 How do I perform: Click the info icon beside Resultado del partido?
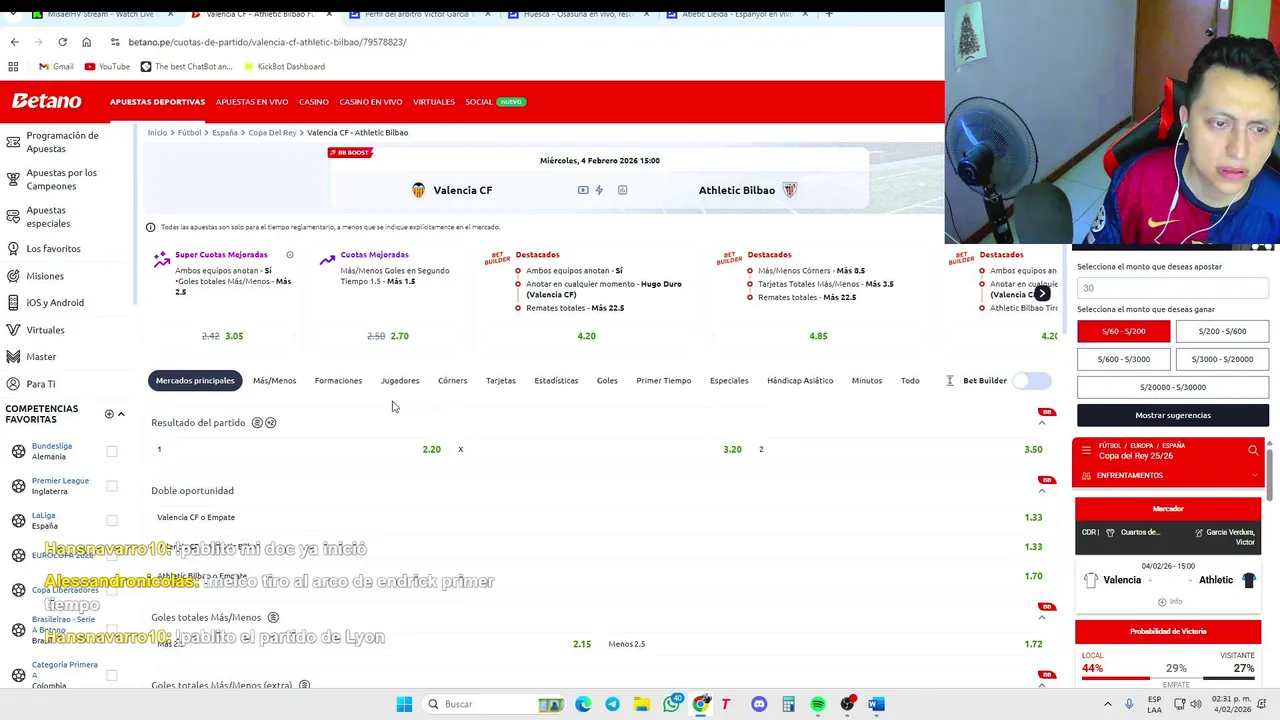(257, 423)
